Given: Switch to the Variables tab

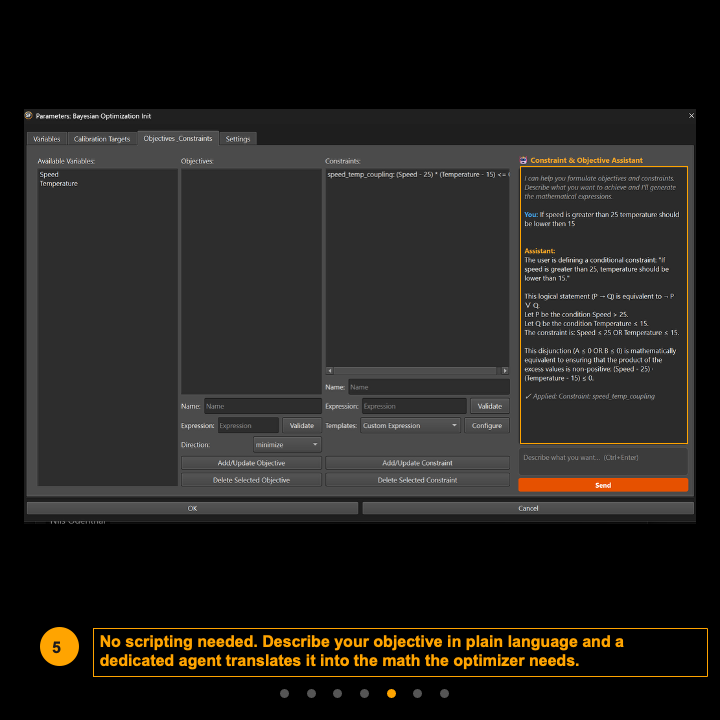Looking at the screenshot, I should pos(46,139).
